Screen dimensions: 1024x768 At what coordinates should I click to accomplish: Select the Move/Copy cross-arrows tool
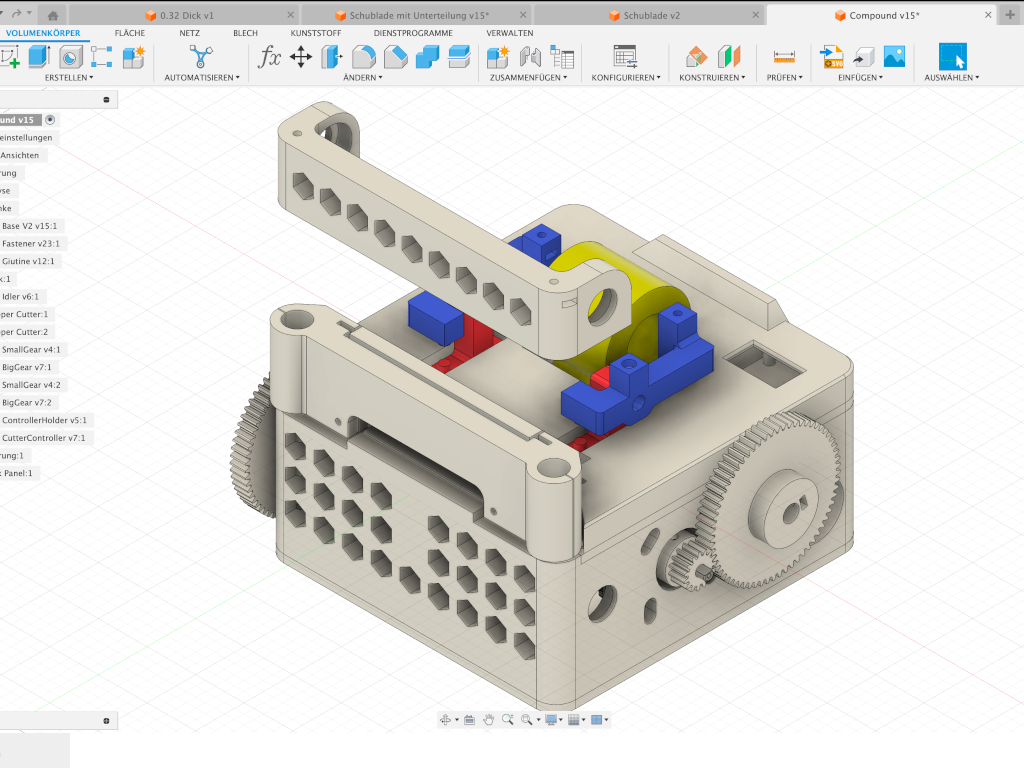pyautogui.click(x=301, y=57)
